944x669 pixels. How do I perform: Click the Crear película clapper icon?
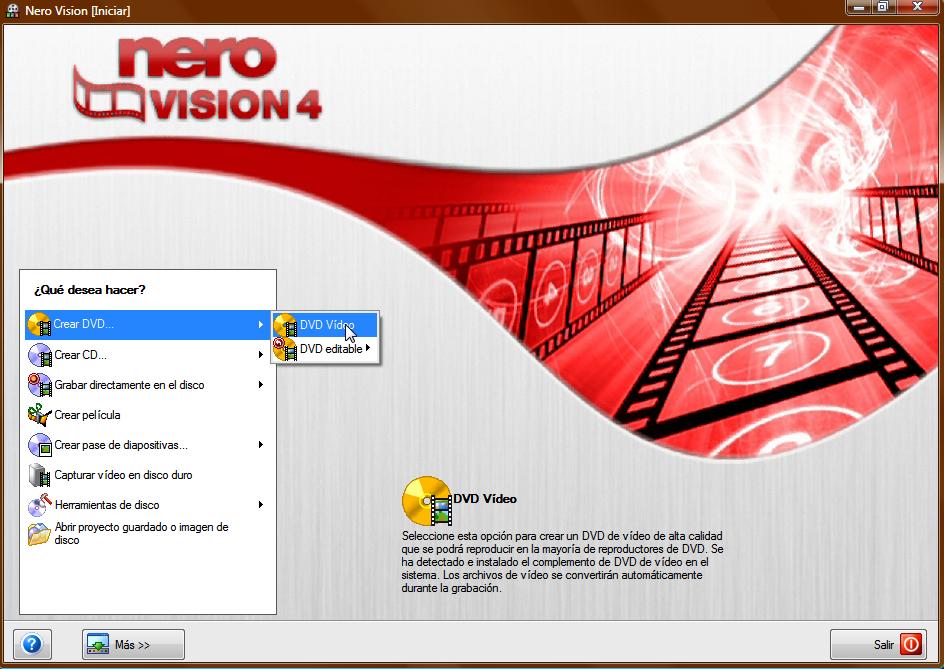[x=40, y=415]
